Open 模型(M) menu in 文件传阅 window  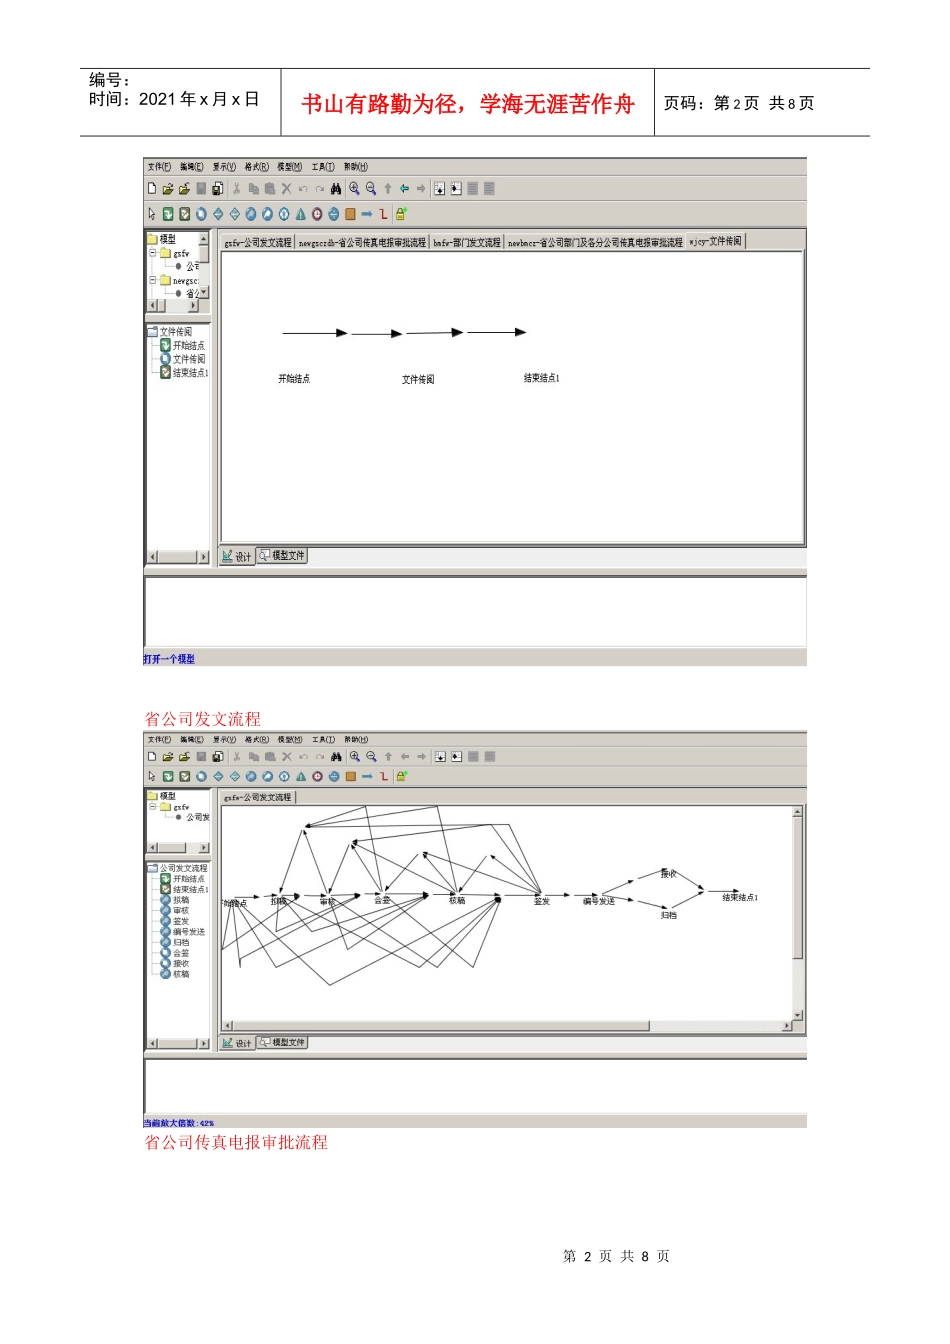tap(289, 167)
